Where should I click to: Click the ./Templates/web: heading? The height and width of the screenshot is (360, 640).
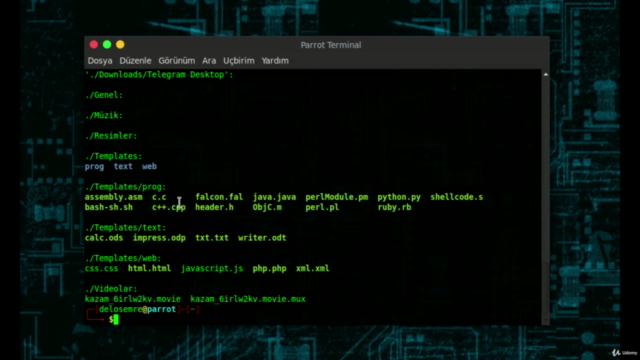point(123,258)
